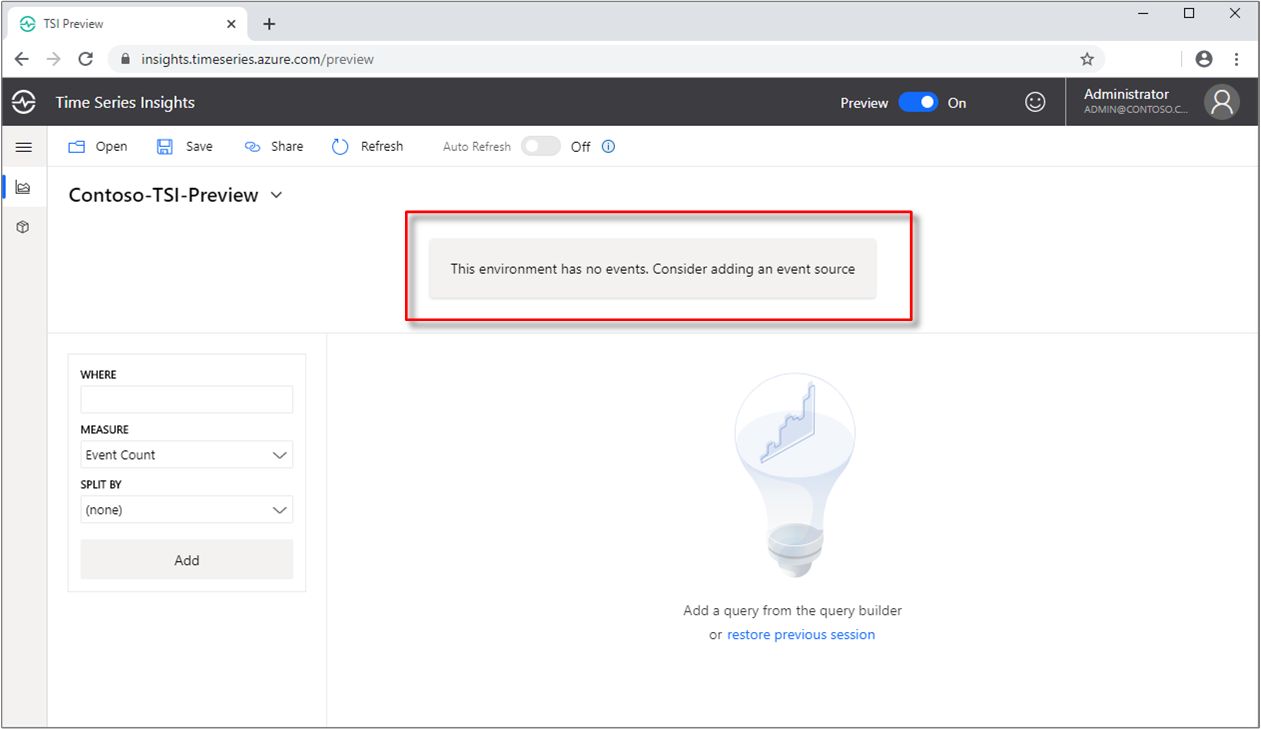Screen dimensions: 1261x729
Task: Minimize the browser window
Action: coord(1143,13)
